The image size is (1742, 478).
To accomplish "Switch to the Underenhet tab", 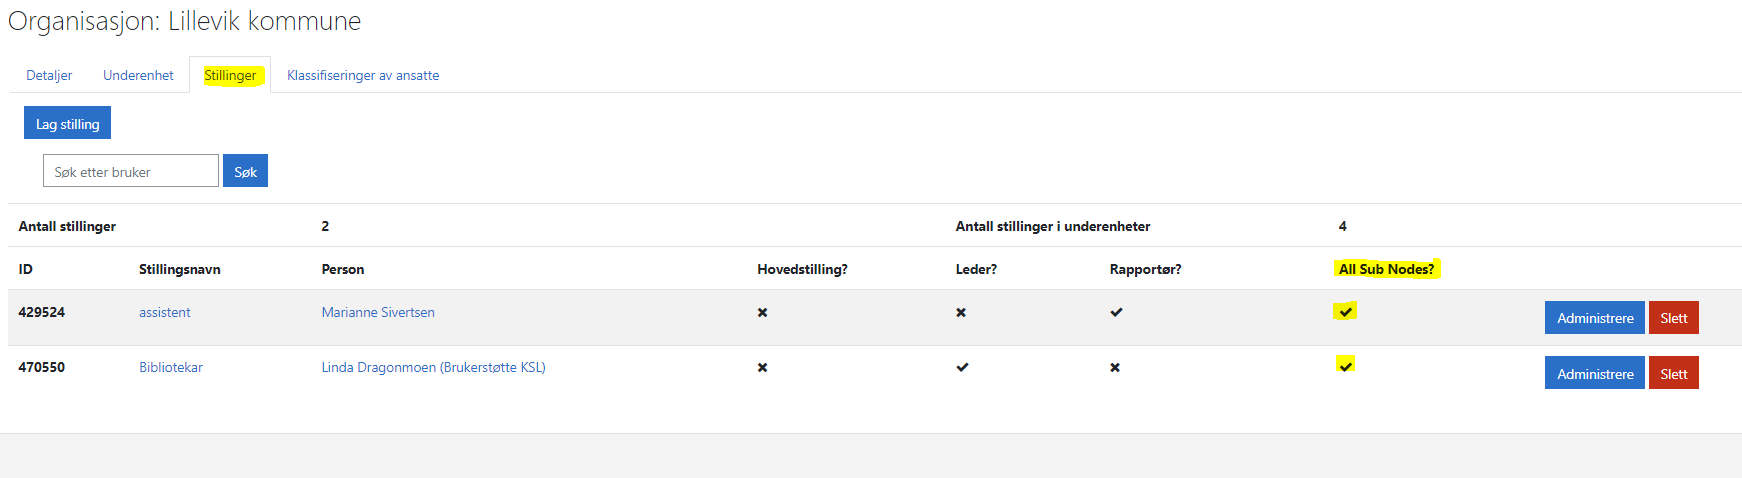I will [138, 75].
